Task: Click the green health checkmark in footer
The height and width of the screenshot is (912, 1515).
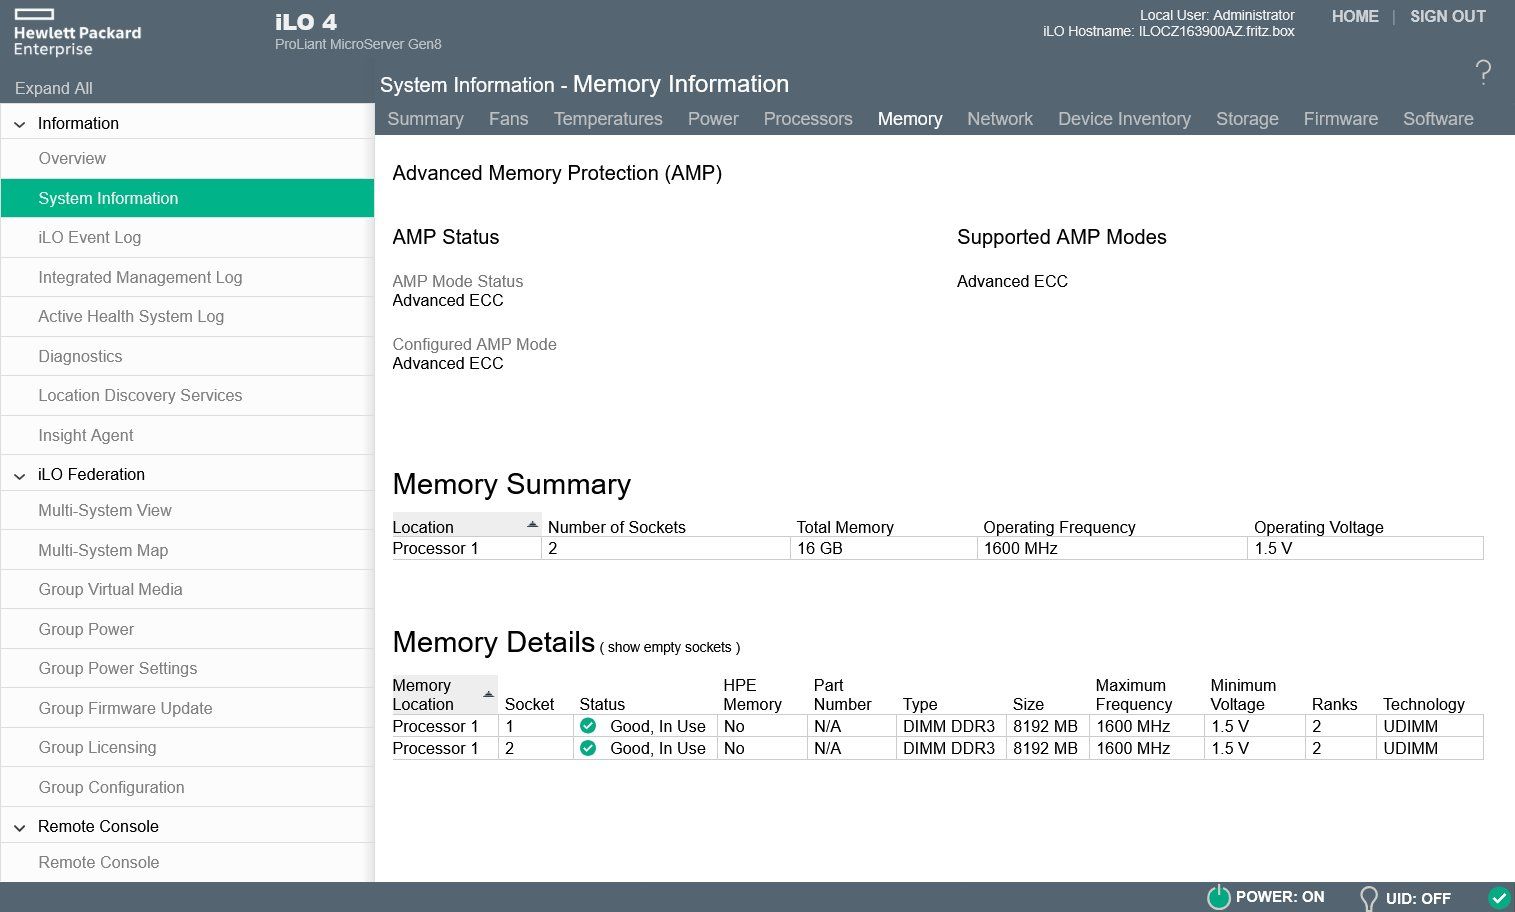Action: [1498, 897]
